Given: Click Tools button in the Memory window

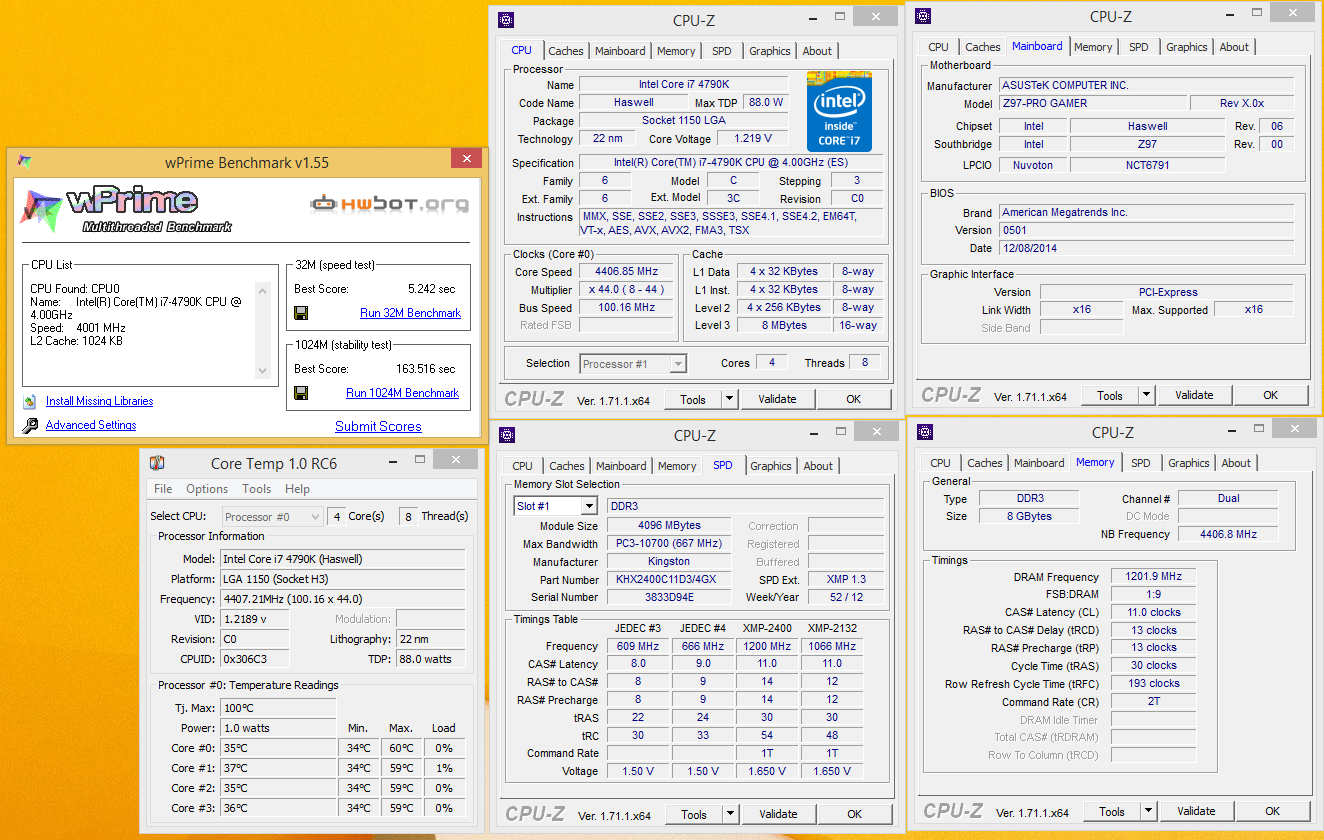Looking at the screenshot, I should click(x=1112, y=811).
